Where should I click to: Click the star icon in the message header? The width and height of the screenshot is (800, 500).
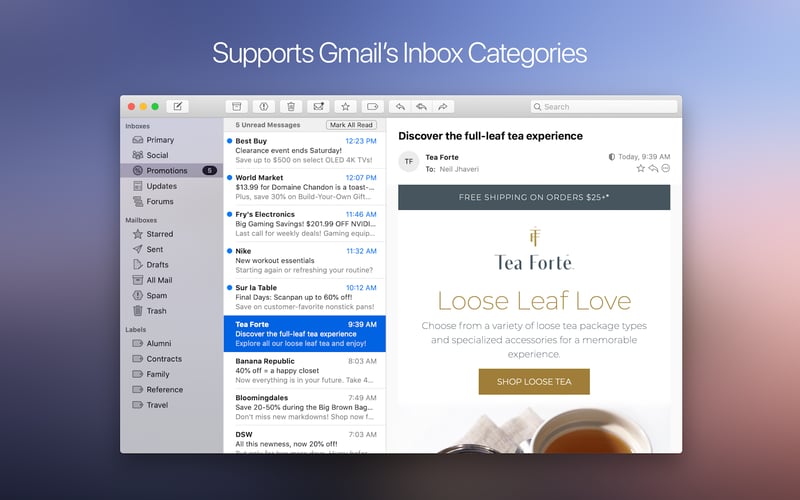(640, 168)
